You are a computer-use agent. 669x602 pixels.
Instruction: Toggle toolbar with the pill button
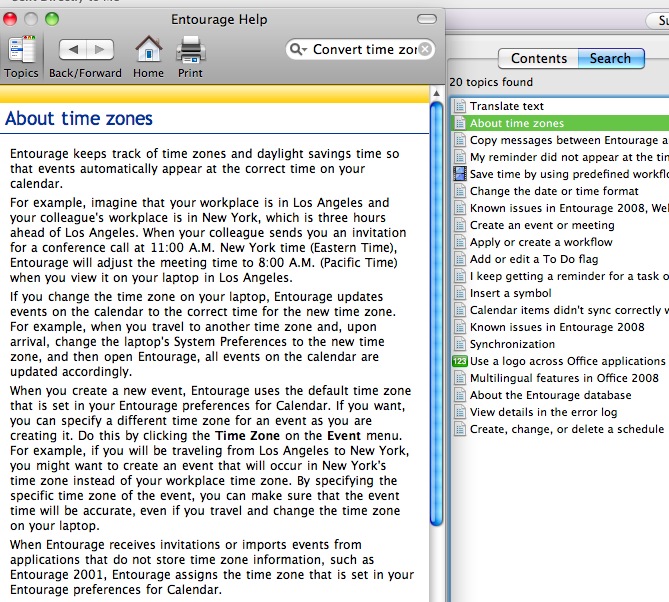[427, 19]
